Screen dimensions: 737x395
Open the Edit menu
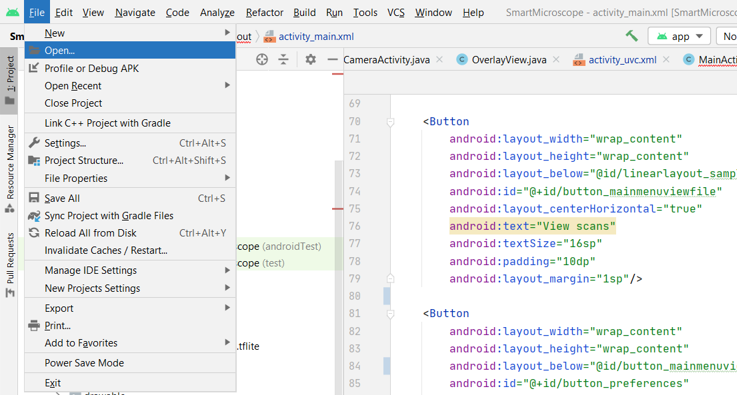tap(63, 12)
